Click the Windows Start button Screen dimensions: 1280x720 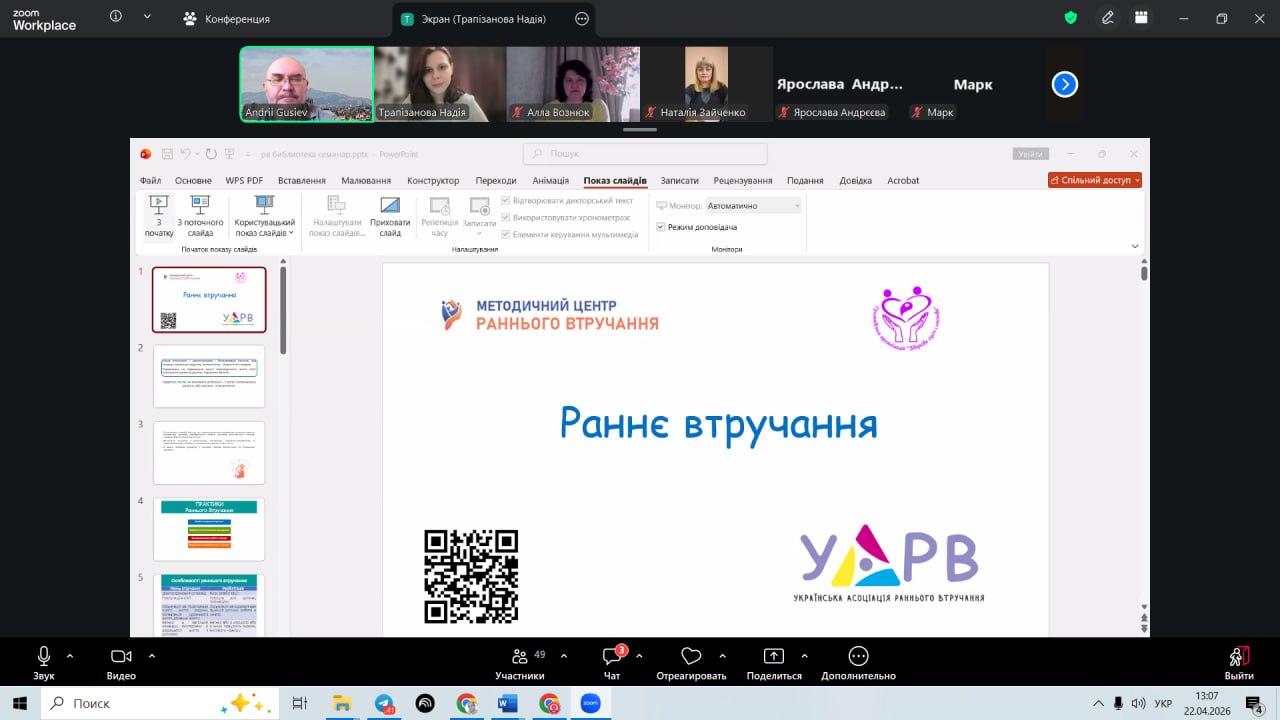tap(19, 703)
